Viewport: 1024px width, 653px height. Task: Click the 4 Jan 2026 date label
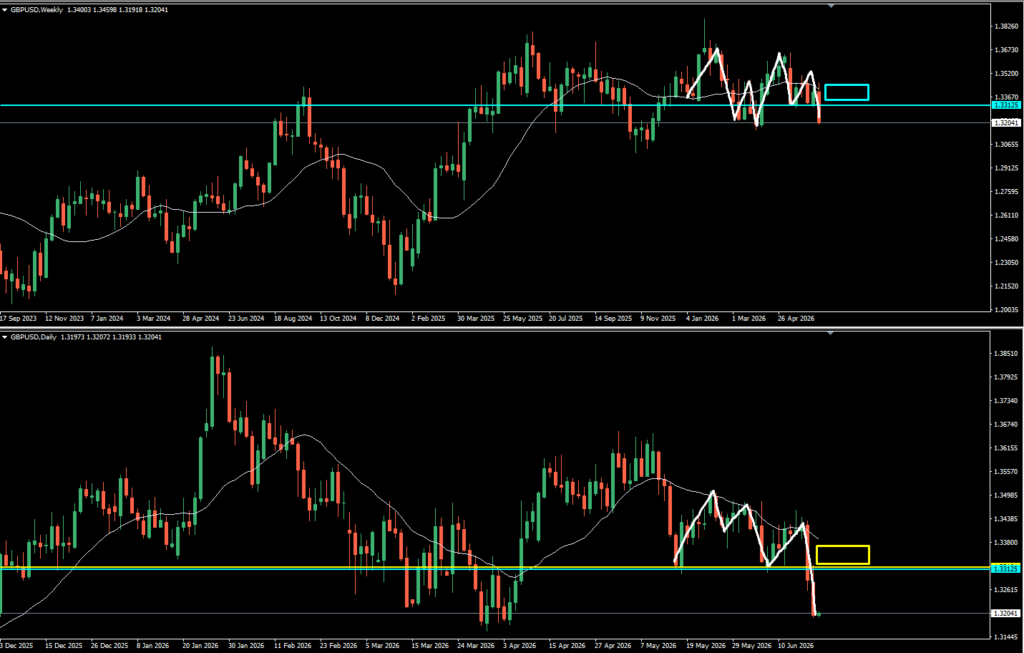[703, 319]
